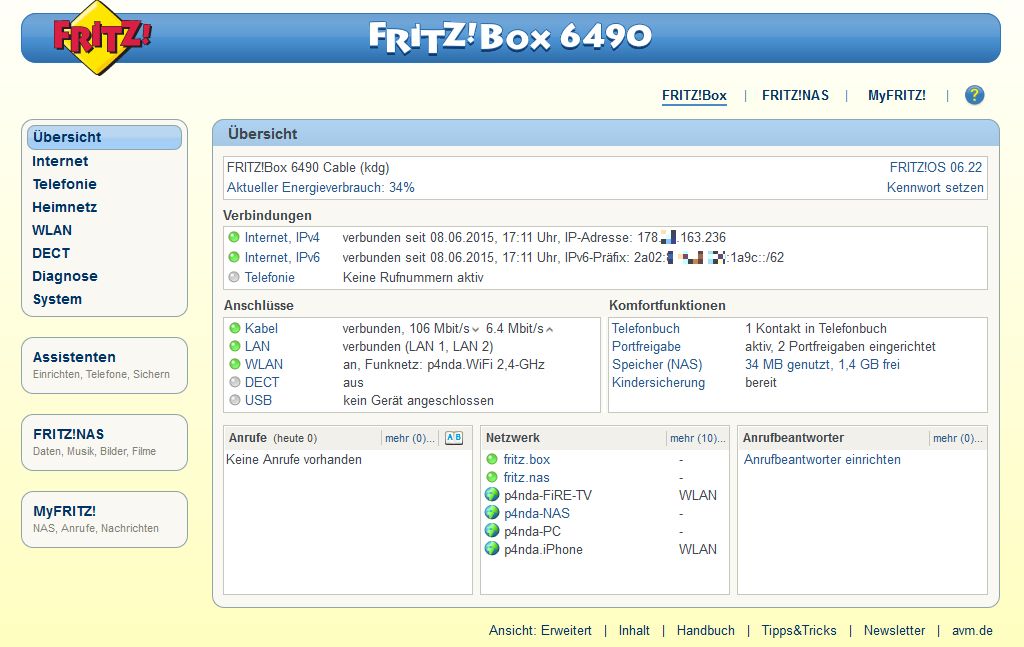Click globe icon next to p4nda-PC
Viewport: 1024px width, 647px height.
pyautogui.click(x=492, y=531)
